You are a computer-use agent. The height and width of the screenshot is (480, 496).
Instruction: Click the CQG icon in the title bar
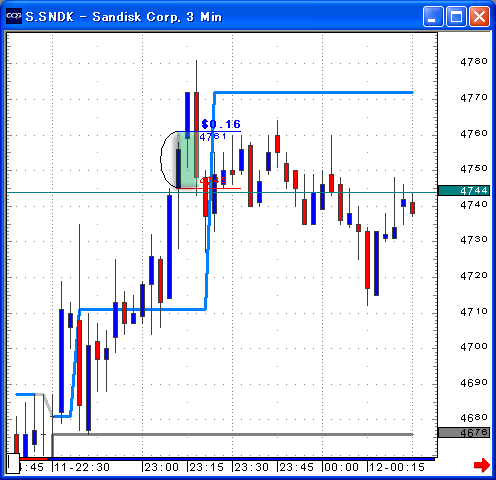[14, 16]
